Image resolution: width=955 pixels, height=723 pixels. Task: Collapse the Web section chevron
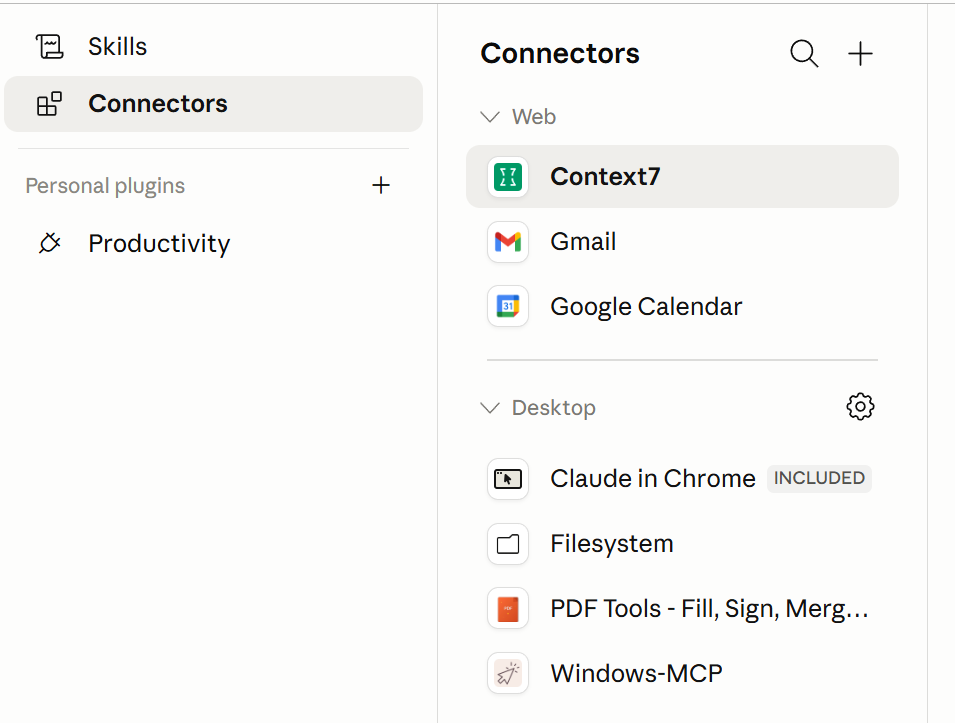tap(490, 116)
